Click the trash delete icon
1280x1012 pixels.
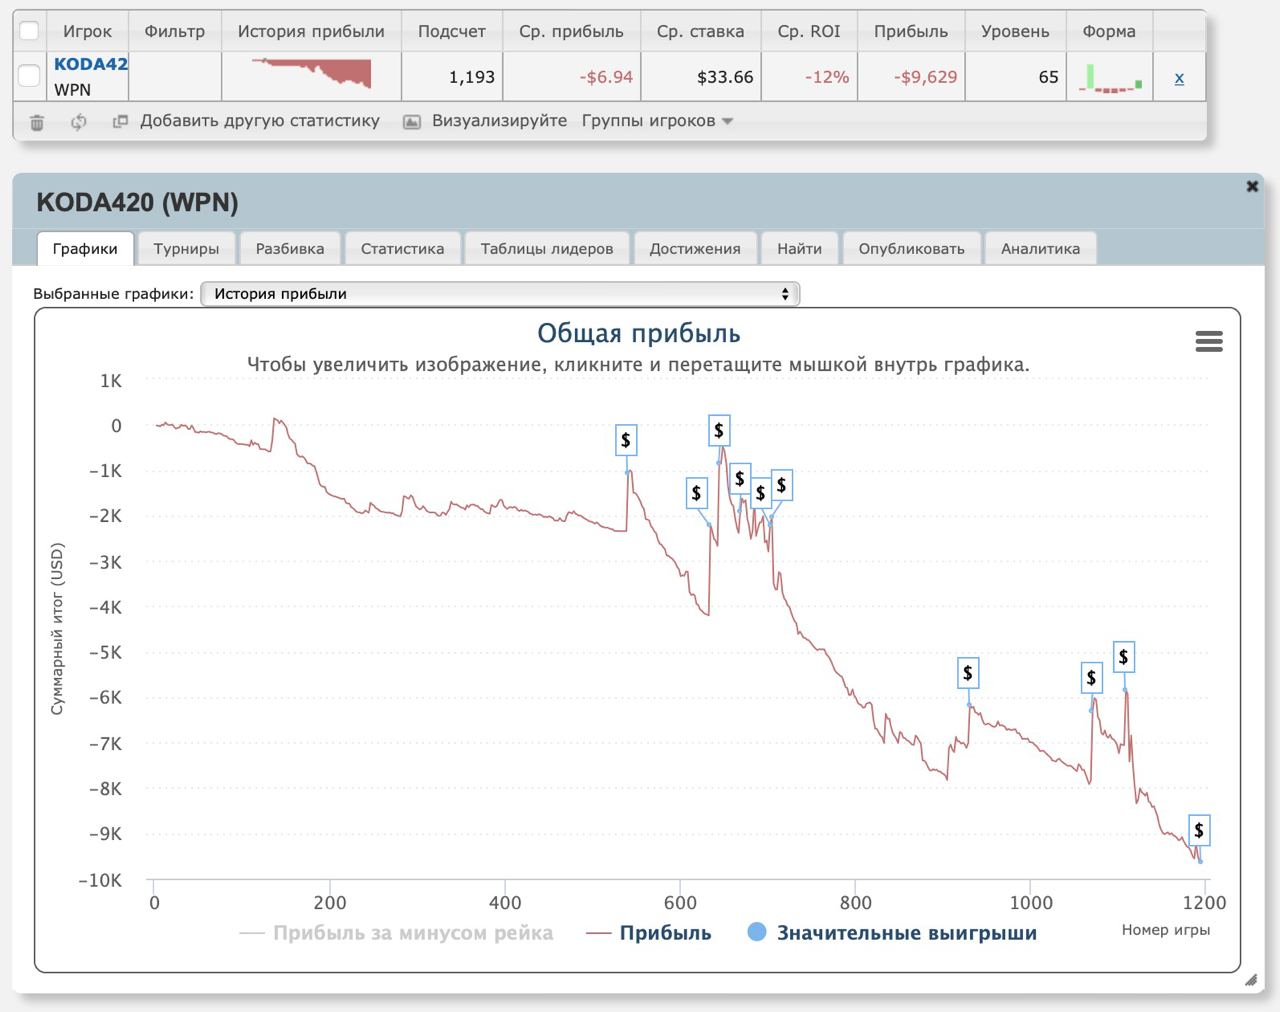tap(37, 122)
